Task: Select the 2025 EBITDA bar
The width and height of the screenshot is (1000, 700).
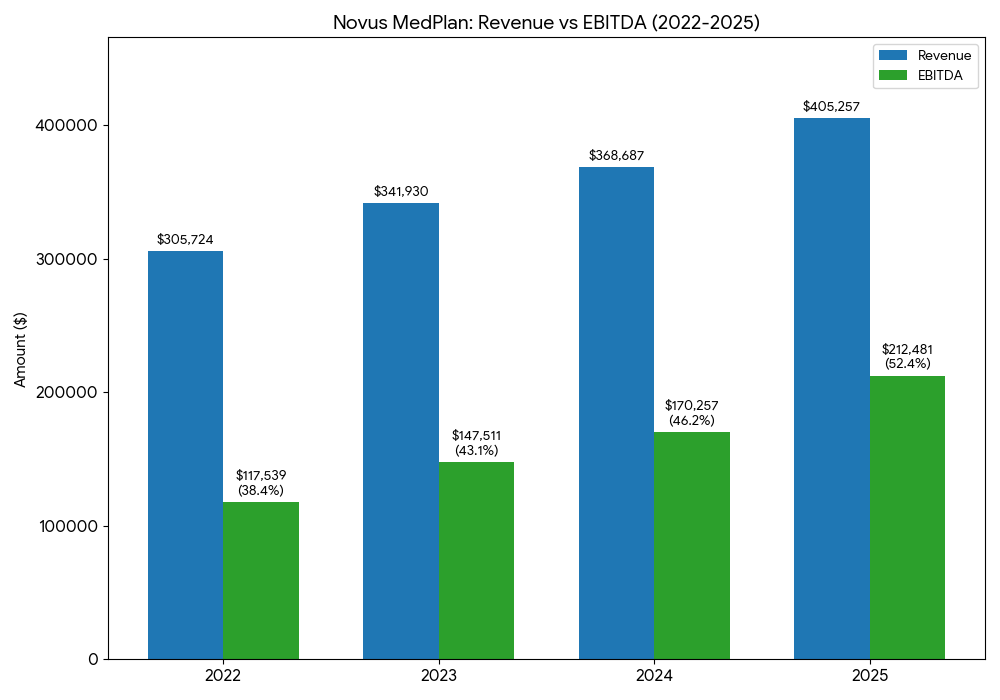Action: pos(907,517)
